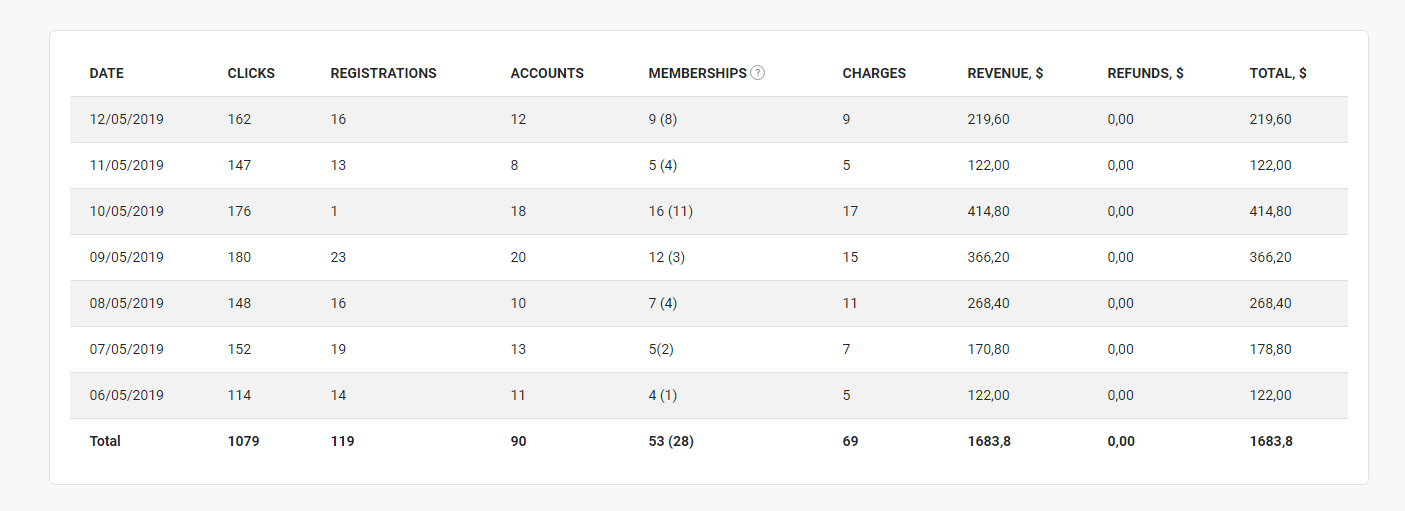Screen dimensions: 1405x511
Task: Click the 11/05/2019 date cell
Action: [x=127, y=165]
